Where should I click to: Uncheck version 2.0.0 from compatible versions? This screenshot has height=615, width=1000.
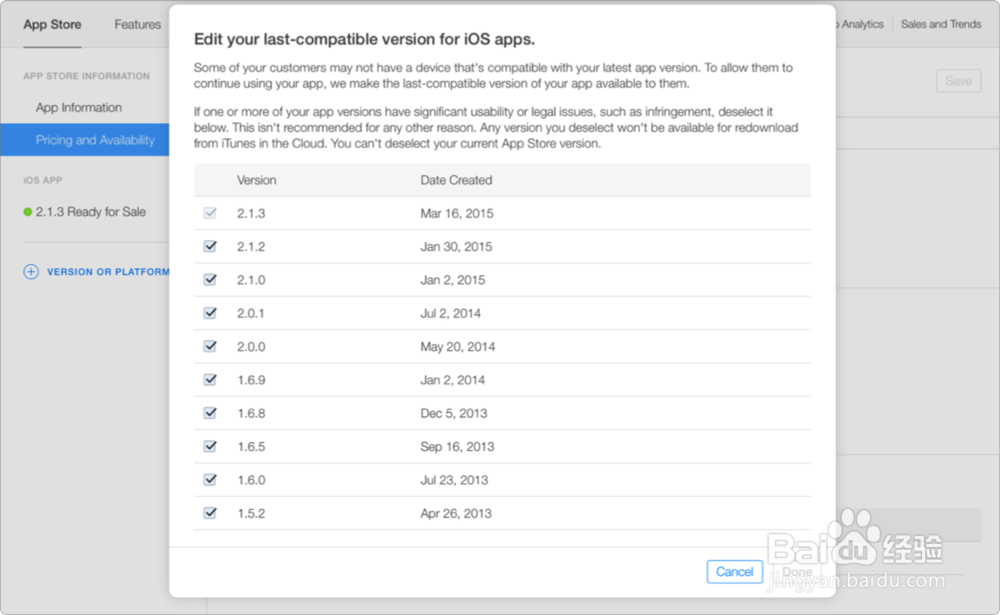click(210, 346)
